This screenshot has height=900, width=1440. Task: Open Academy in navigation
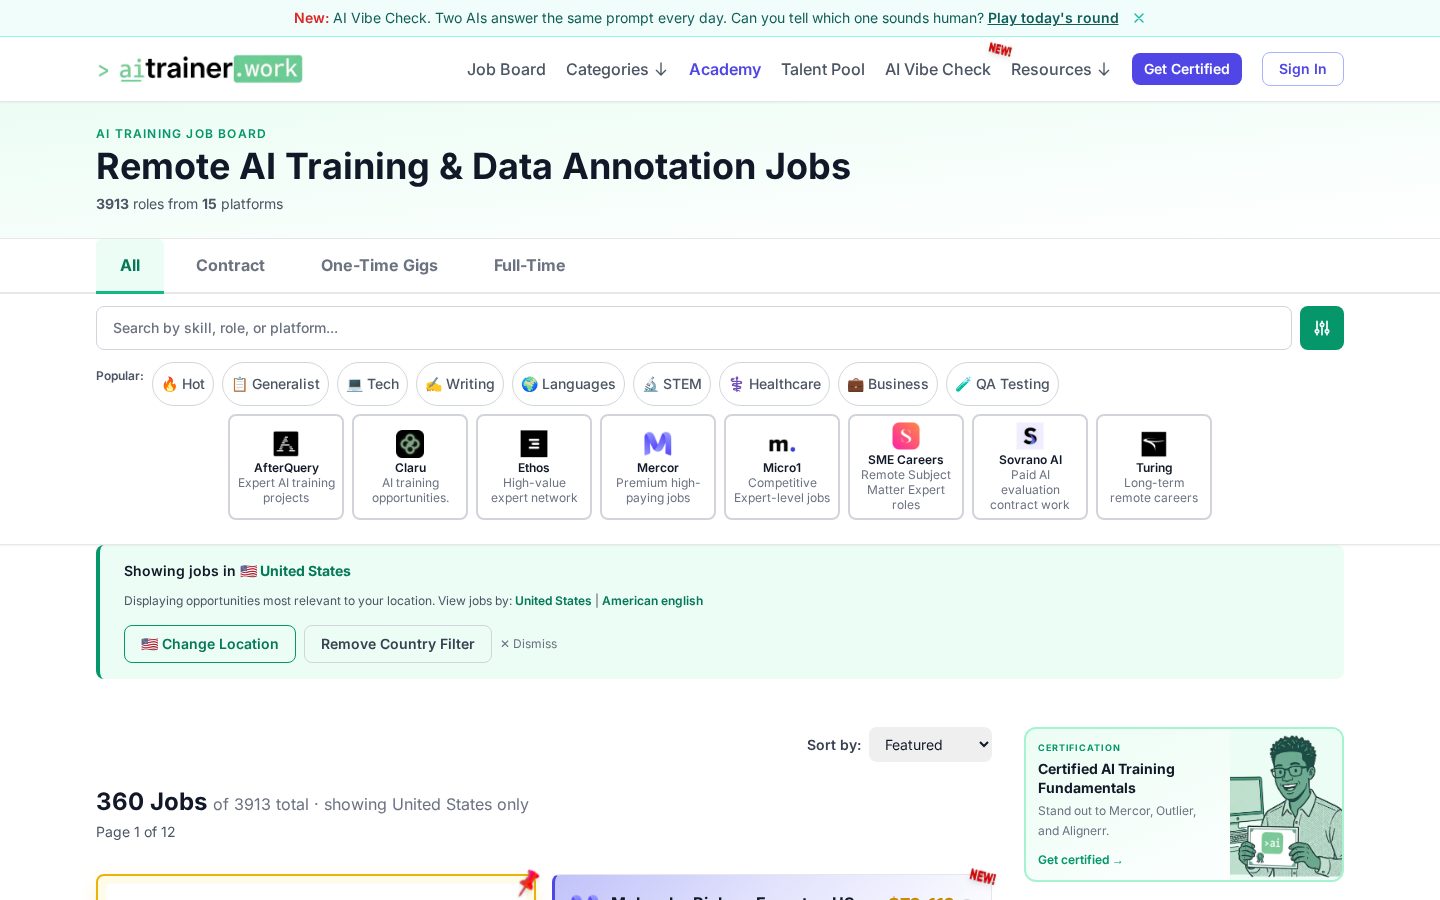[x=725, y=69]
